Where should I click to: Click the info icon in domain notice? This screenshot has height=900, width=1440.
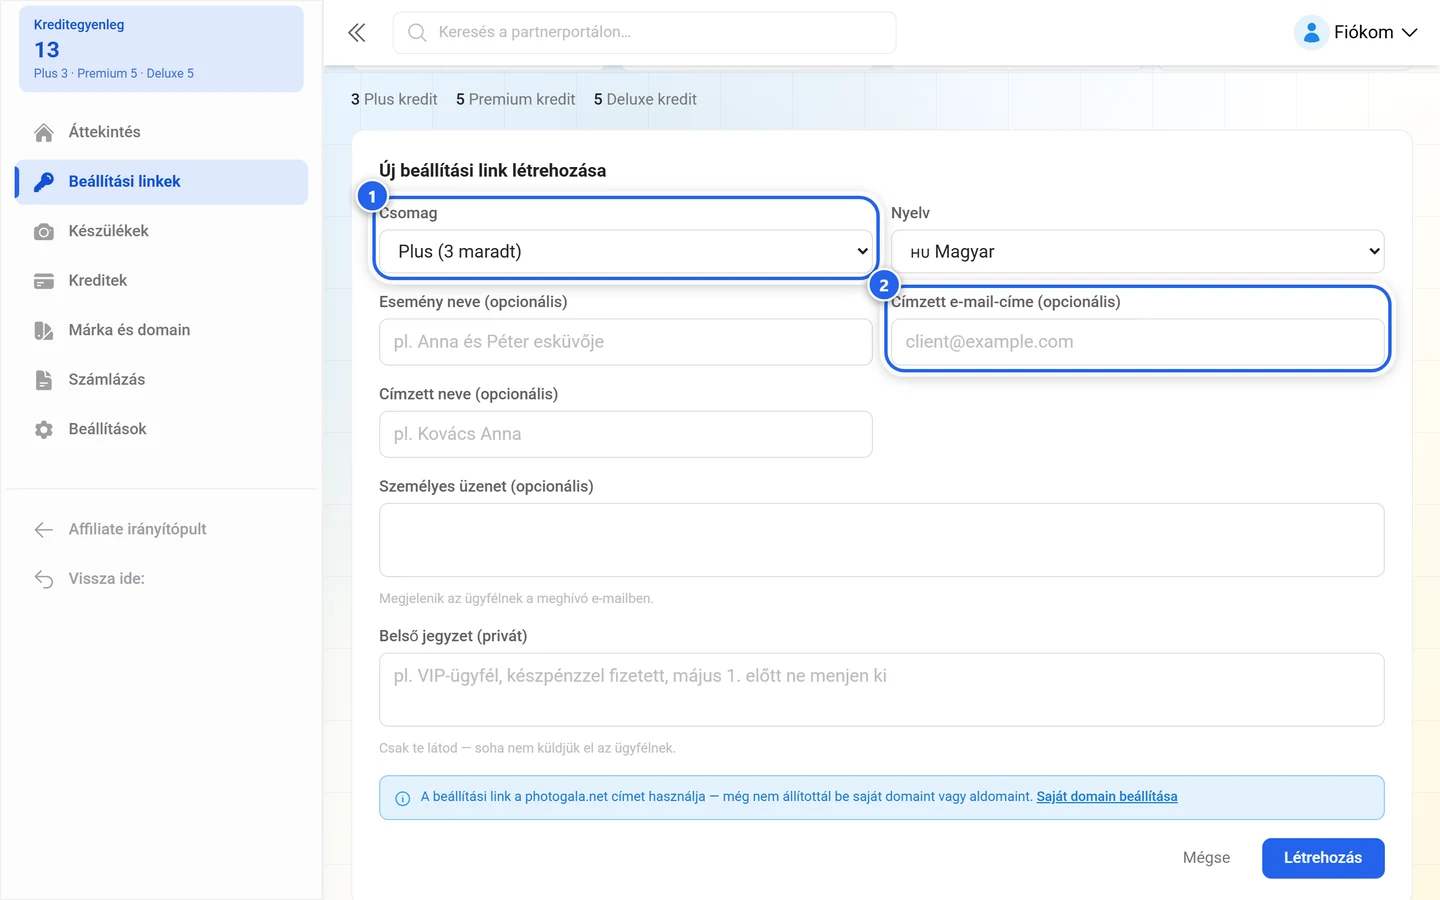tap(403, 798)
